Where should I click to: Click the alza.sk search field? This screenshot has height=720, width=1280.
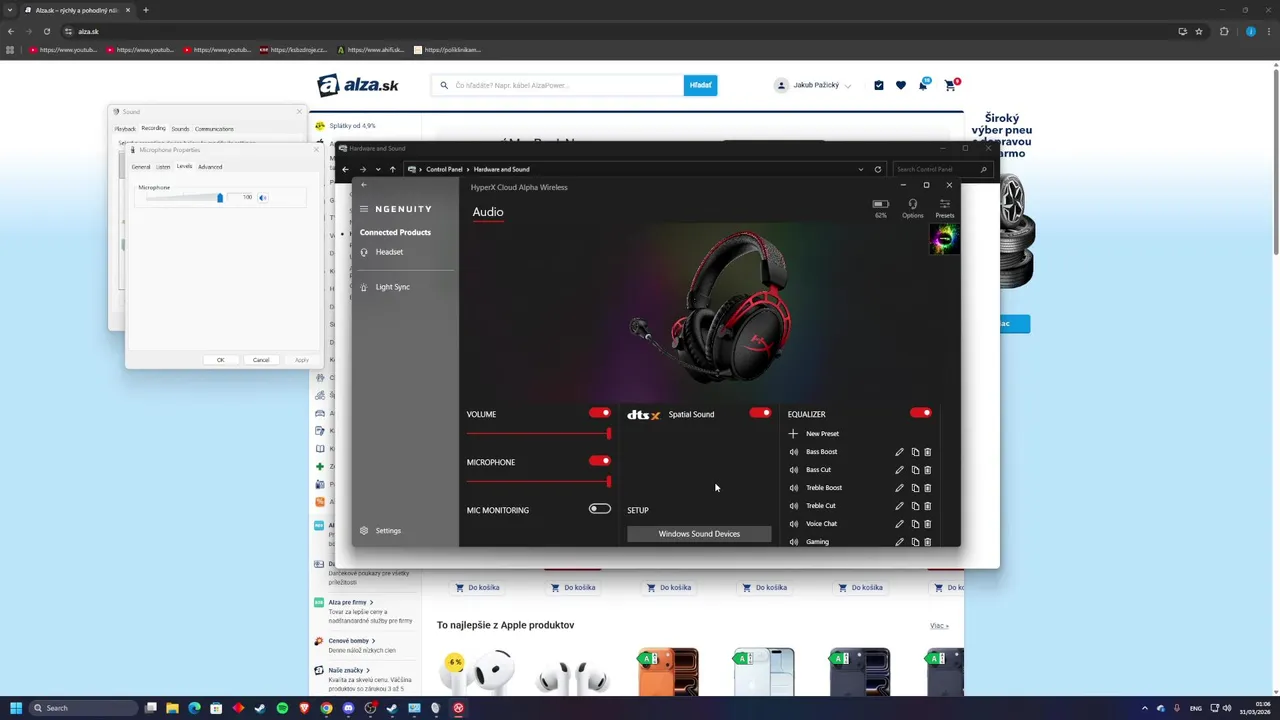tap(560, 85)
